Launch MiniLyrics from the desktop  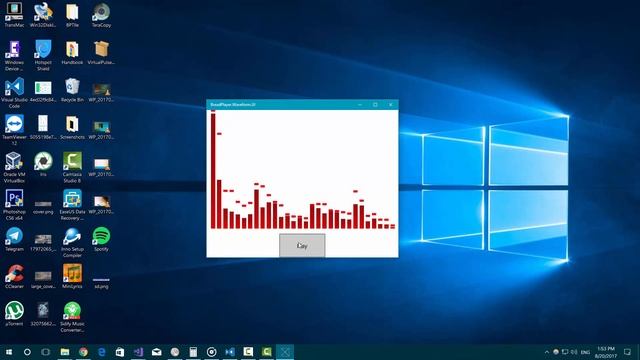pos(72,276)
